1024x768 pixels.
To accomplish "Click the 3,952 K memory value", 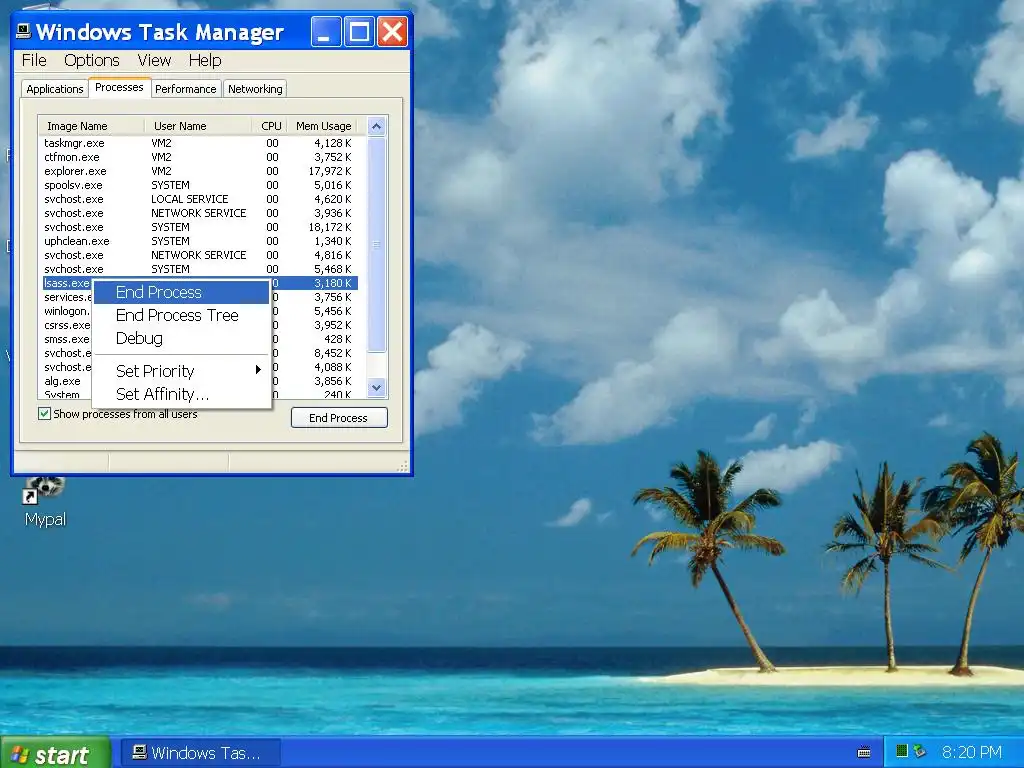I will (332, 325).
